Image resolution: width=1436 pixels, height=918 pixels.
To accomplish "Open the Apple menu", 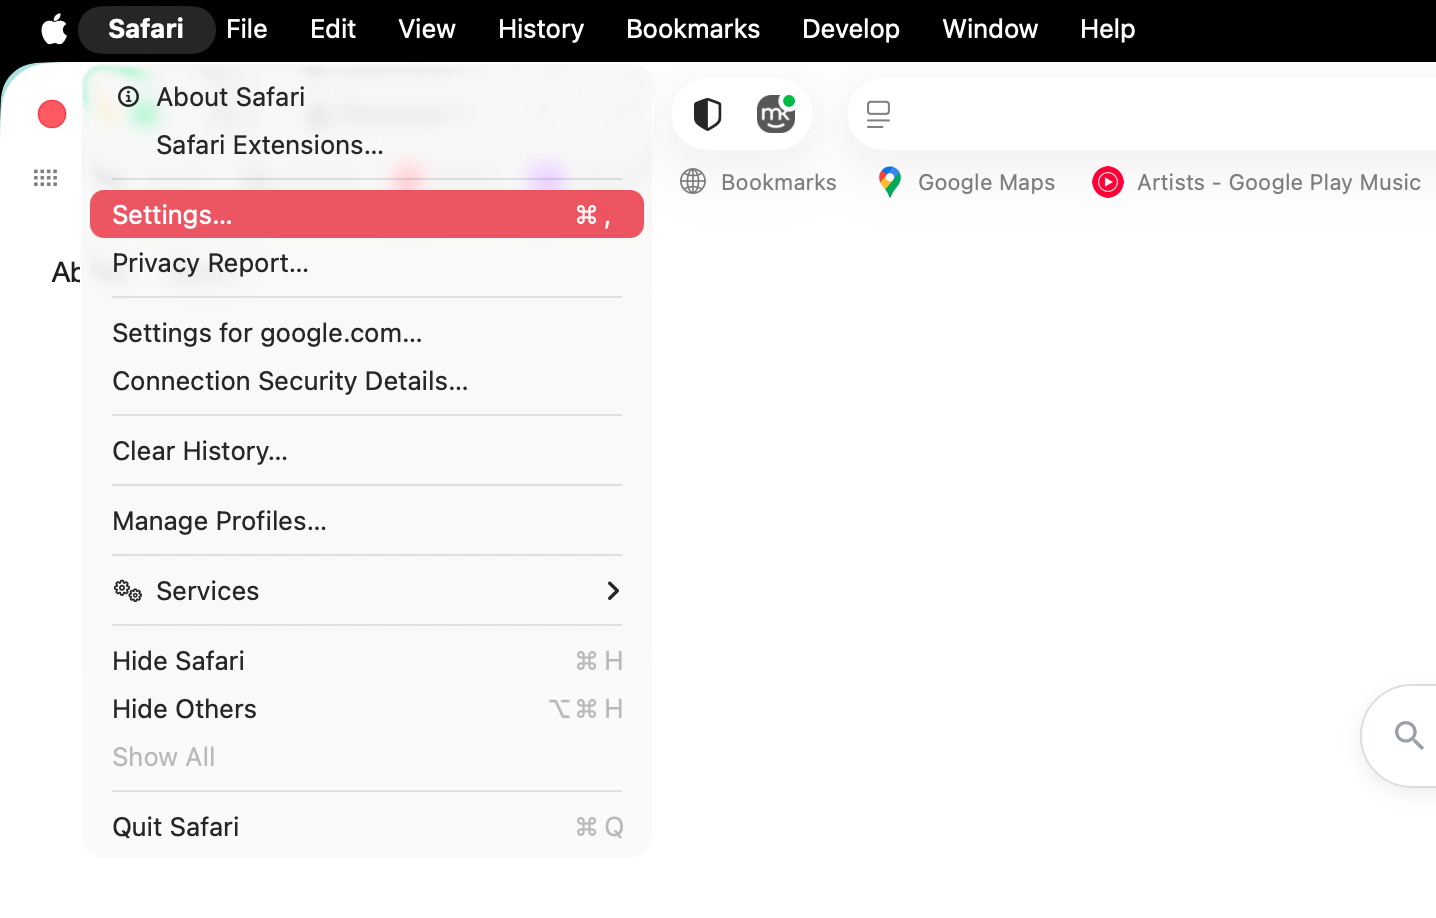I will point(52,29).
